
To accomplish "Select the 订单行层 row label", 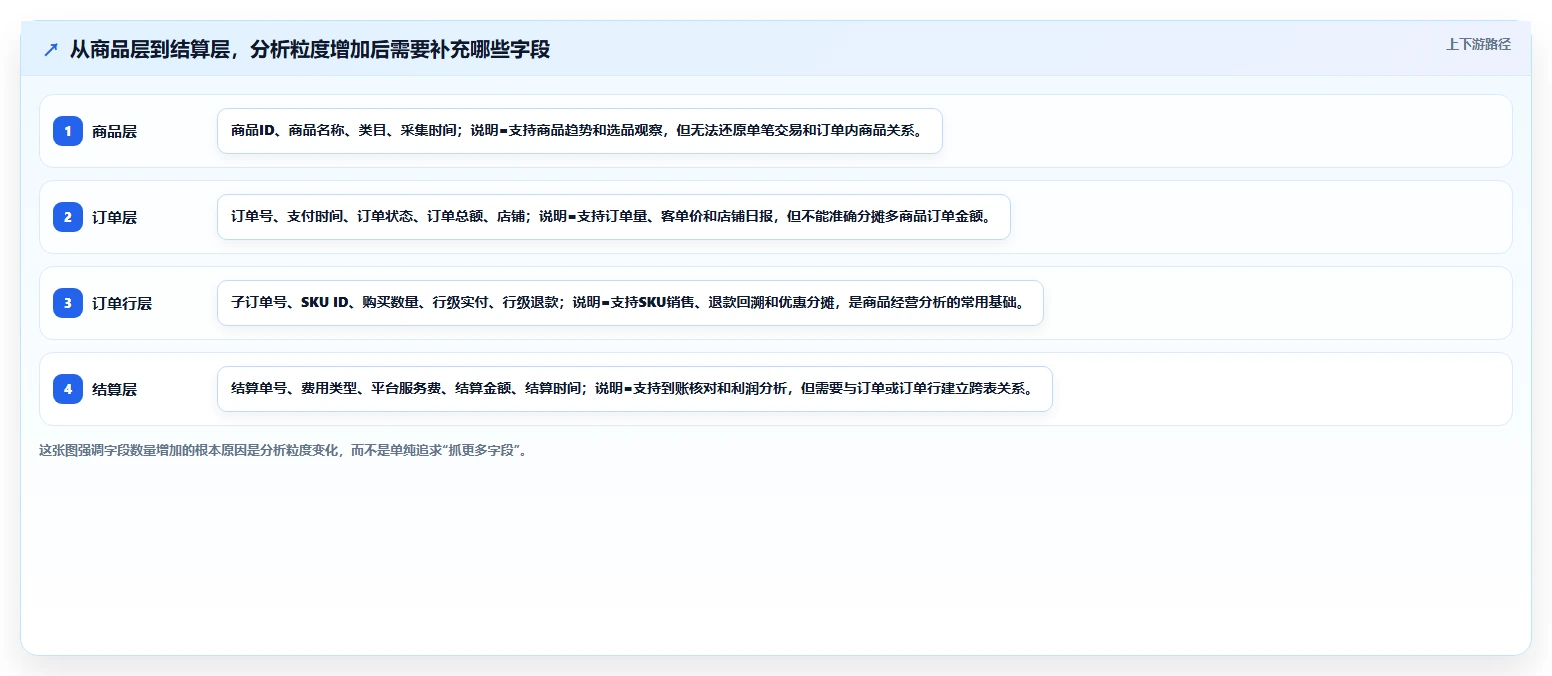I will 122,303.
